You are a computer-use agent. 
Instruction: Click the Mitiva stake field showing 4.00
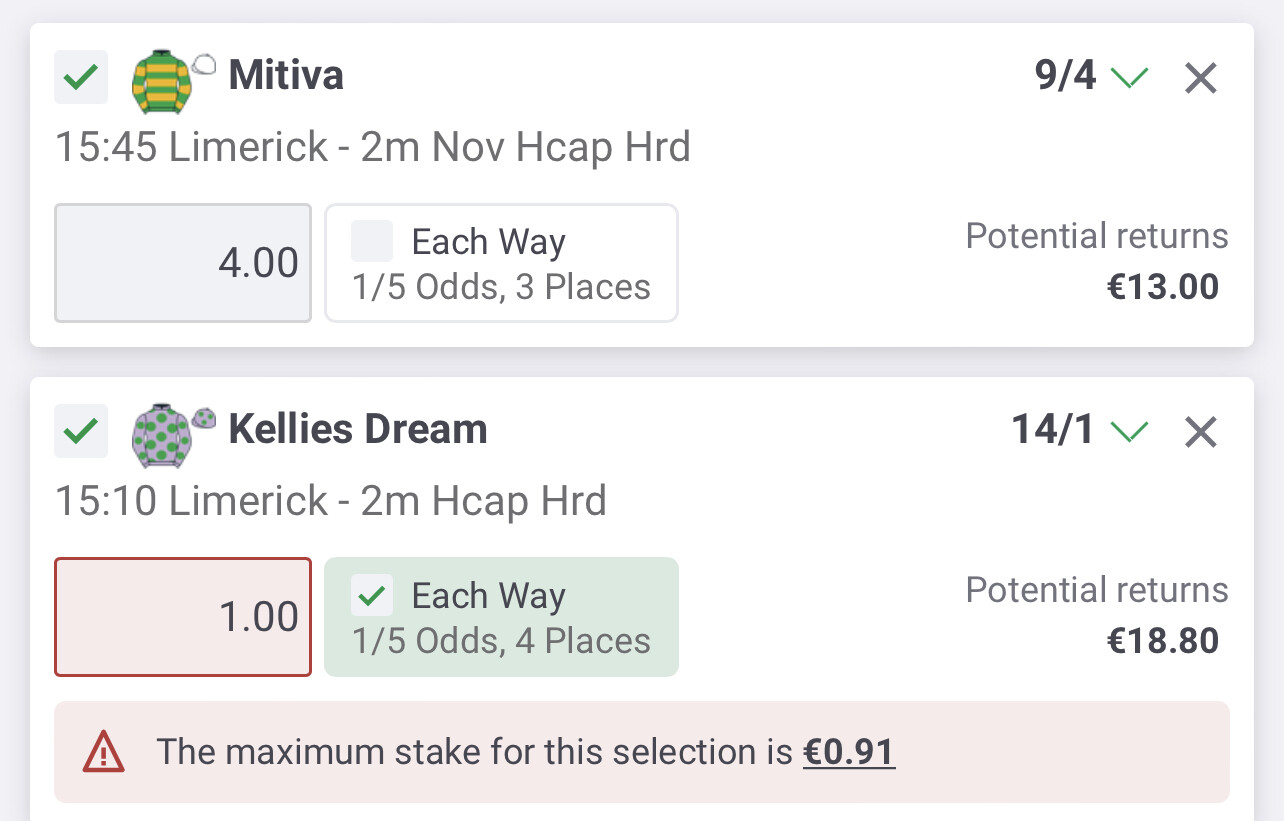point(183,263)
